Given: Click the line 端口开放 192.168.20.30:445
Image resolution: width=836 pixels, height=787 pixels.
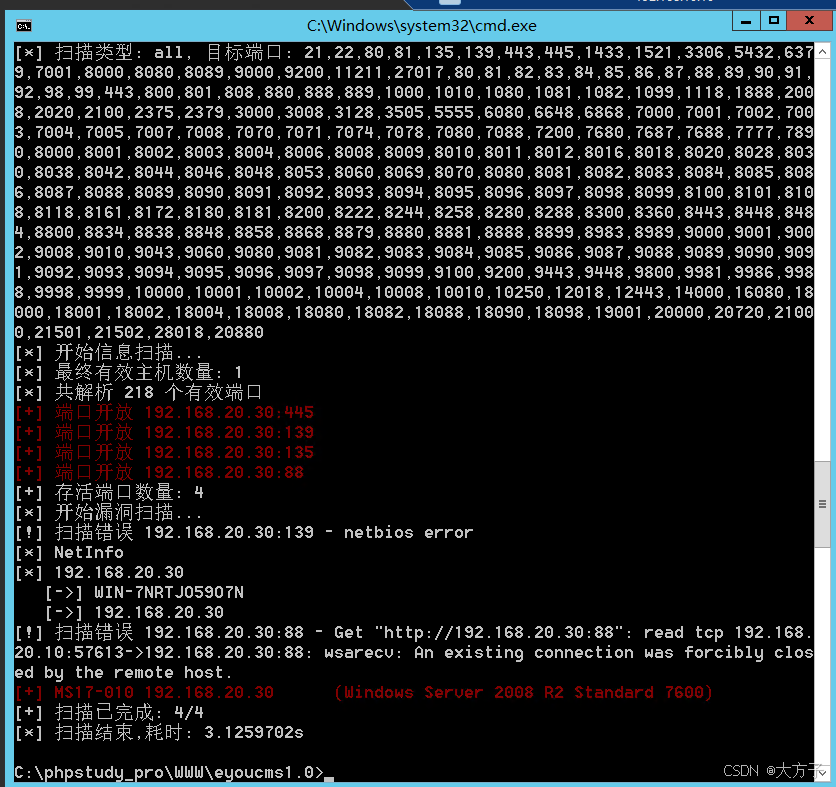Looking at the screenshot, I should pyautogui.click(x=164, y=412).
